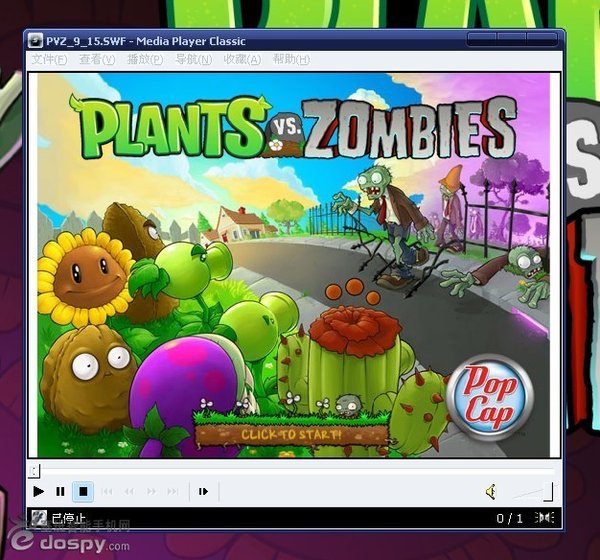This screenshot has width=600, height=560.
Task: Click the maximize button of the player window
Action: coord(512,40)
